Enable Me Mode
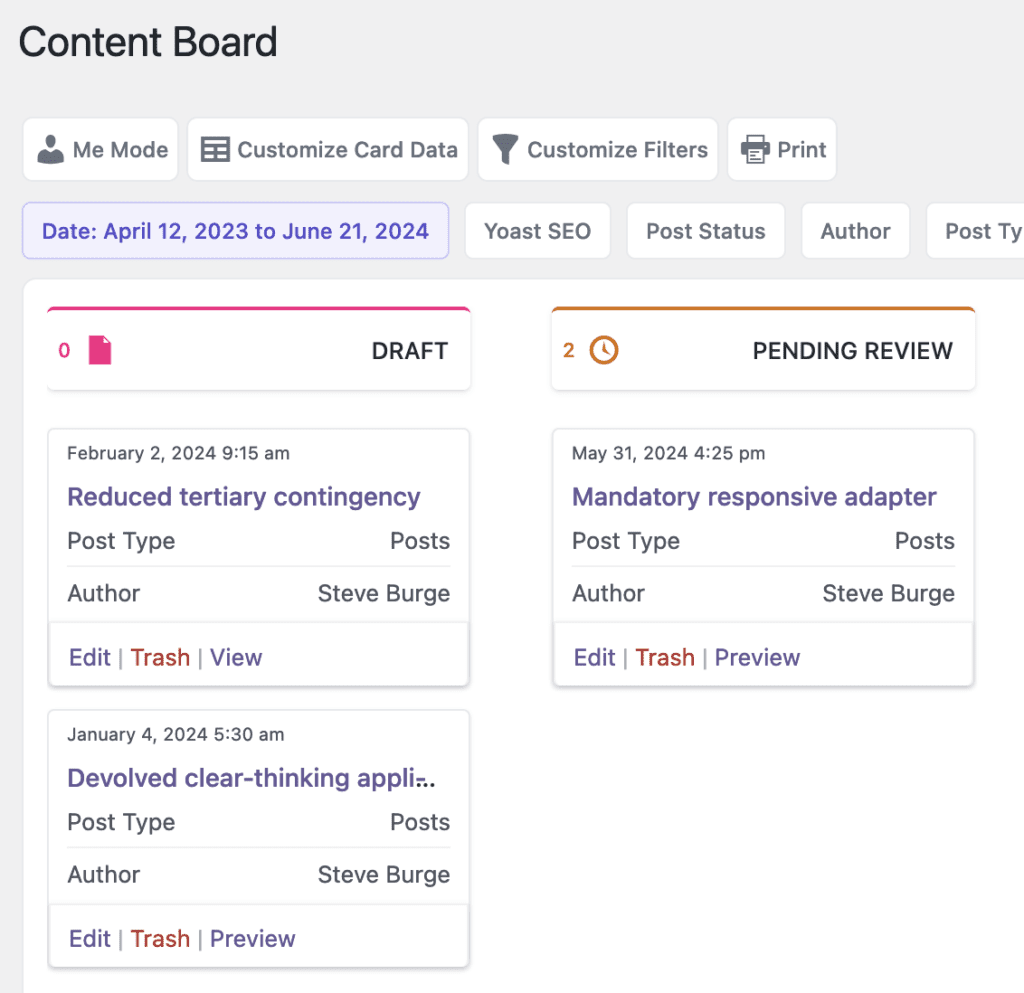The width and height of the screenshot is (1024, 993). tap(100, 149)
